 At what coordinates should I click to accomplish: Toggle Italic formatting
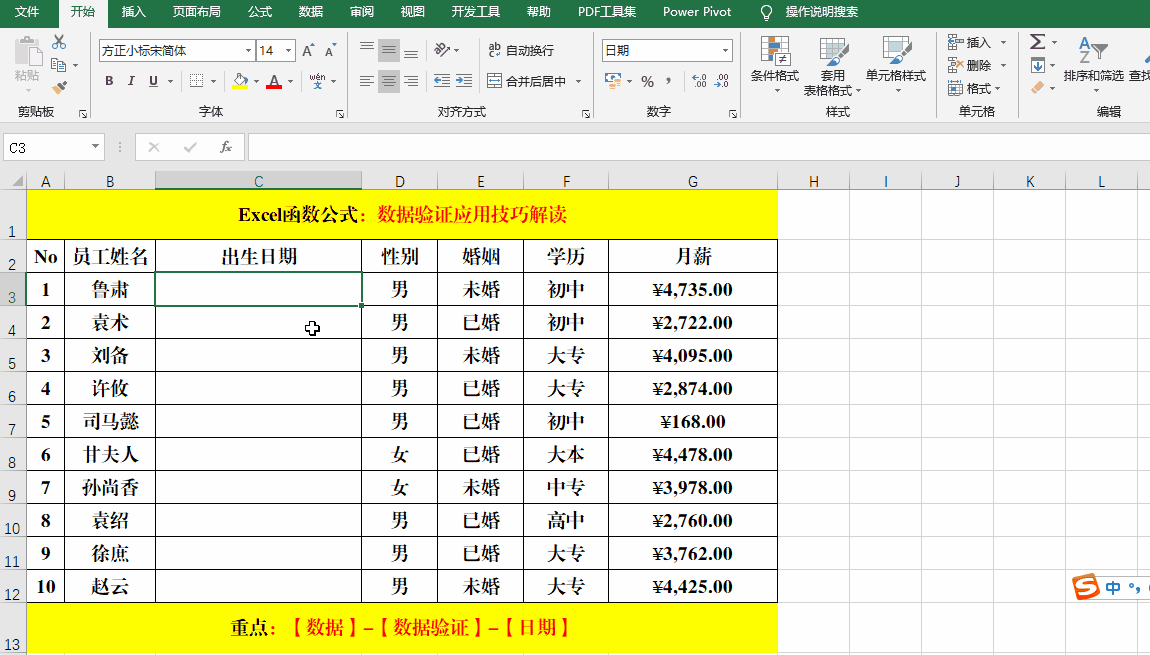pyautogui.click(x=131, y=81)
